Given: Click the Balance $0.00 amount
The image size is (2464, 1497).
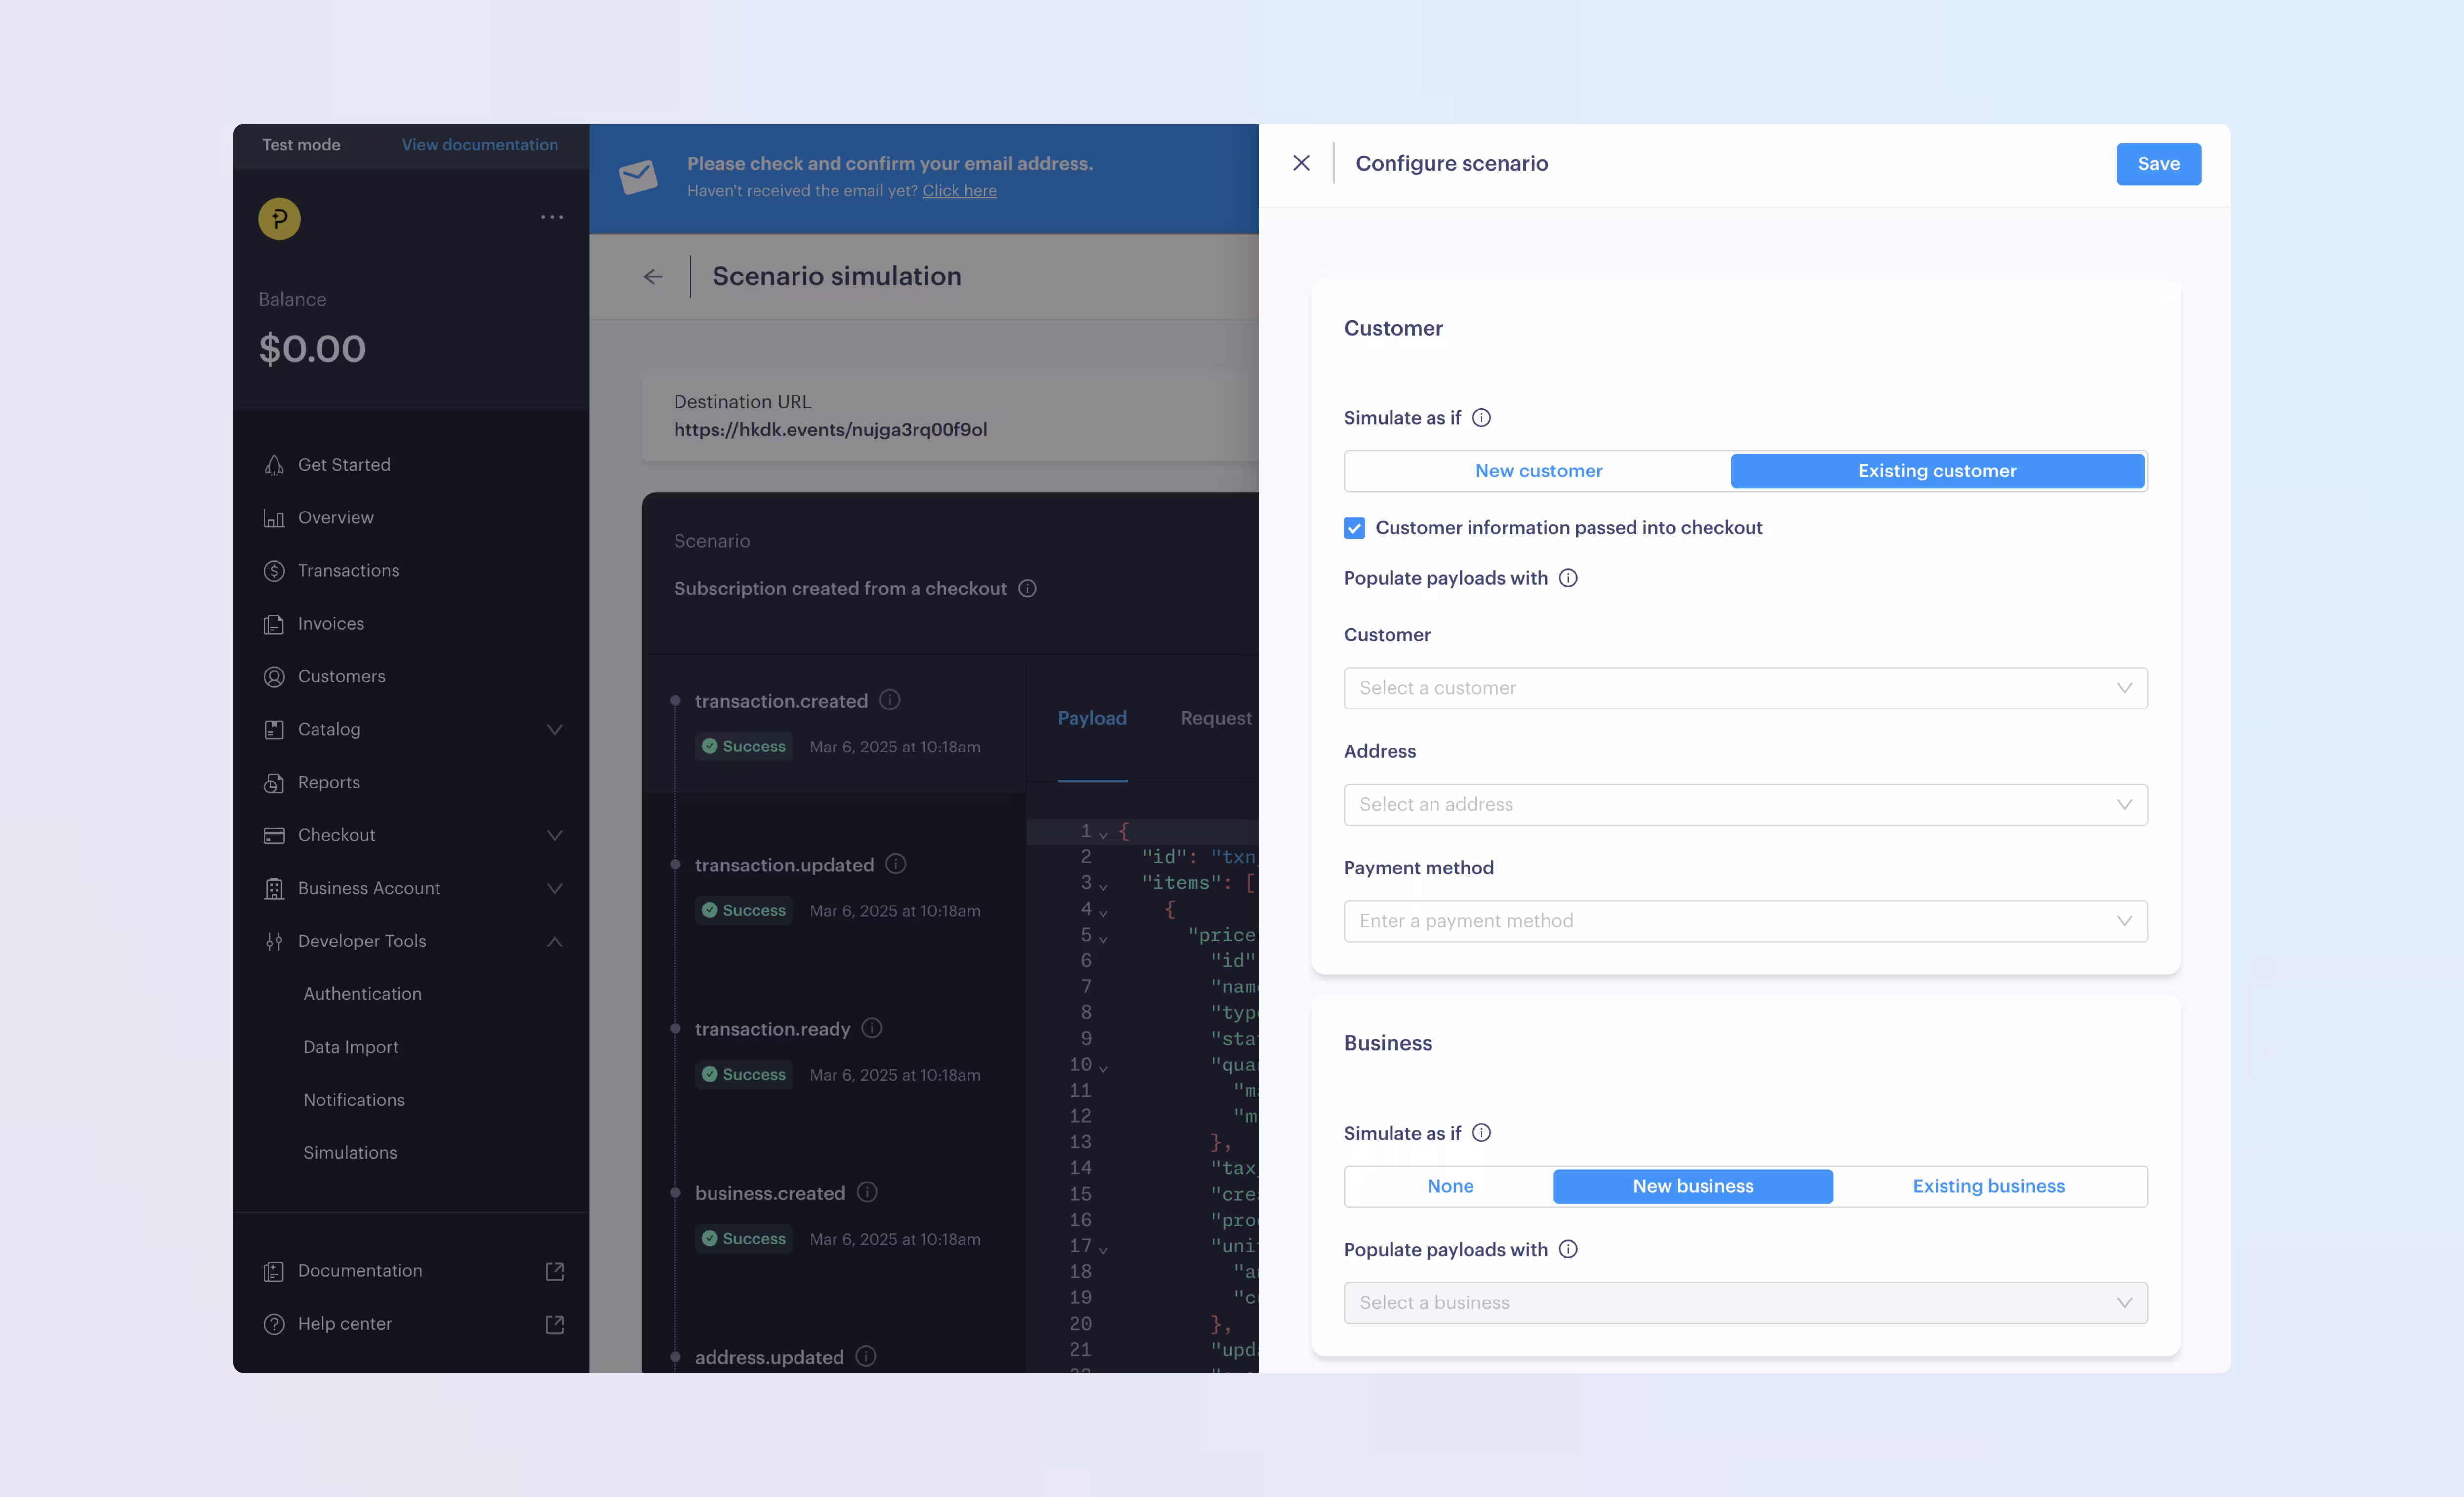Looking at the screenshot, I should [x=312, y=349].
